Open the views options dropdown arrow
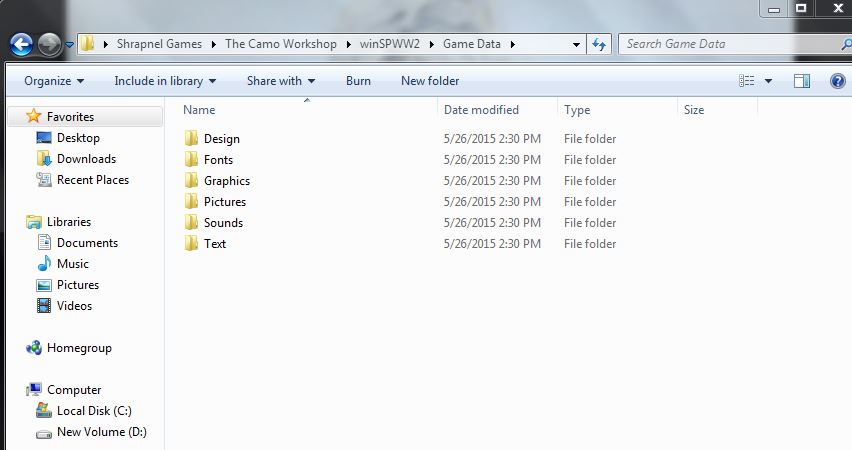 point(768,81)
